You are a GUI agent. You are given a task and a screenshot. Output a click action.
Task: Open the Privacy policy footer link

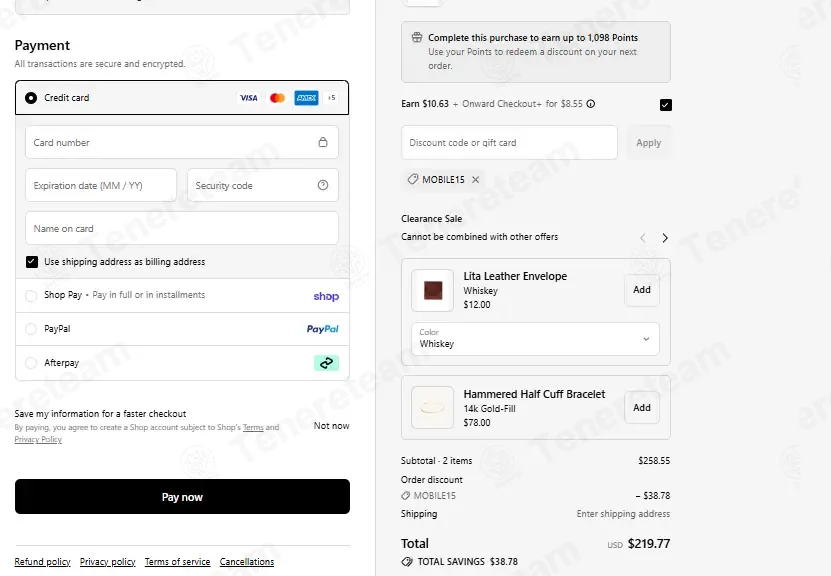pyautogui.click(x=108, y=562)
